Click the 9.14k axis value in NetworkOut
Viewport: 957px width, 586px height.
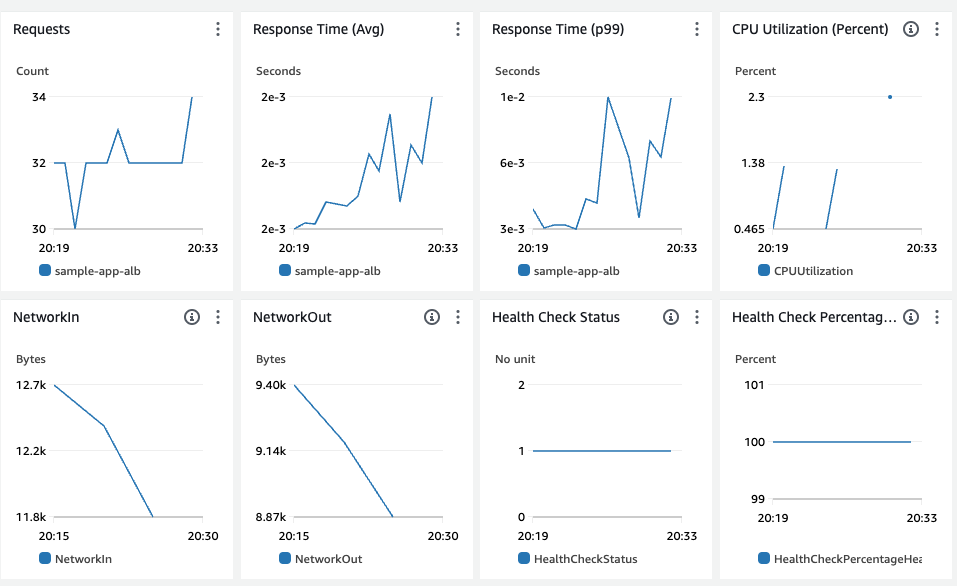(271, 450)
